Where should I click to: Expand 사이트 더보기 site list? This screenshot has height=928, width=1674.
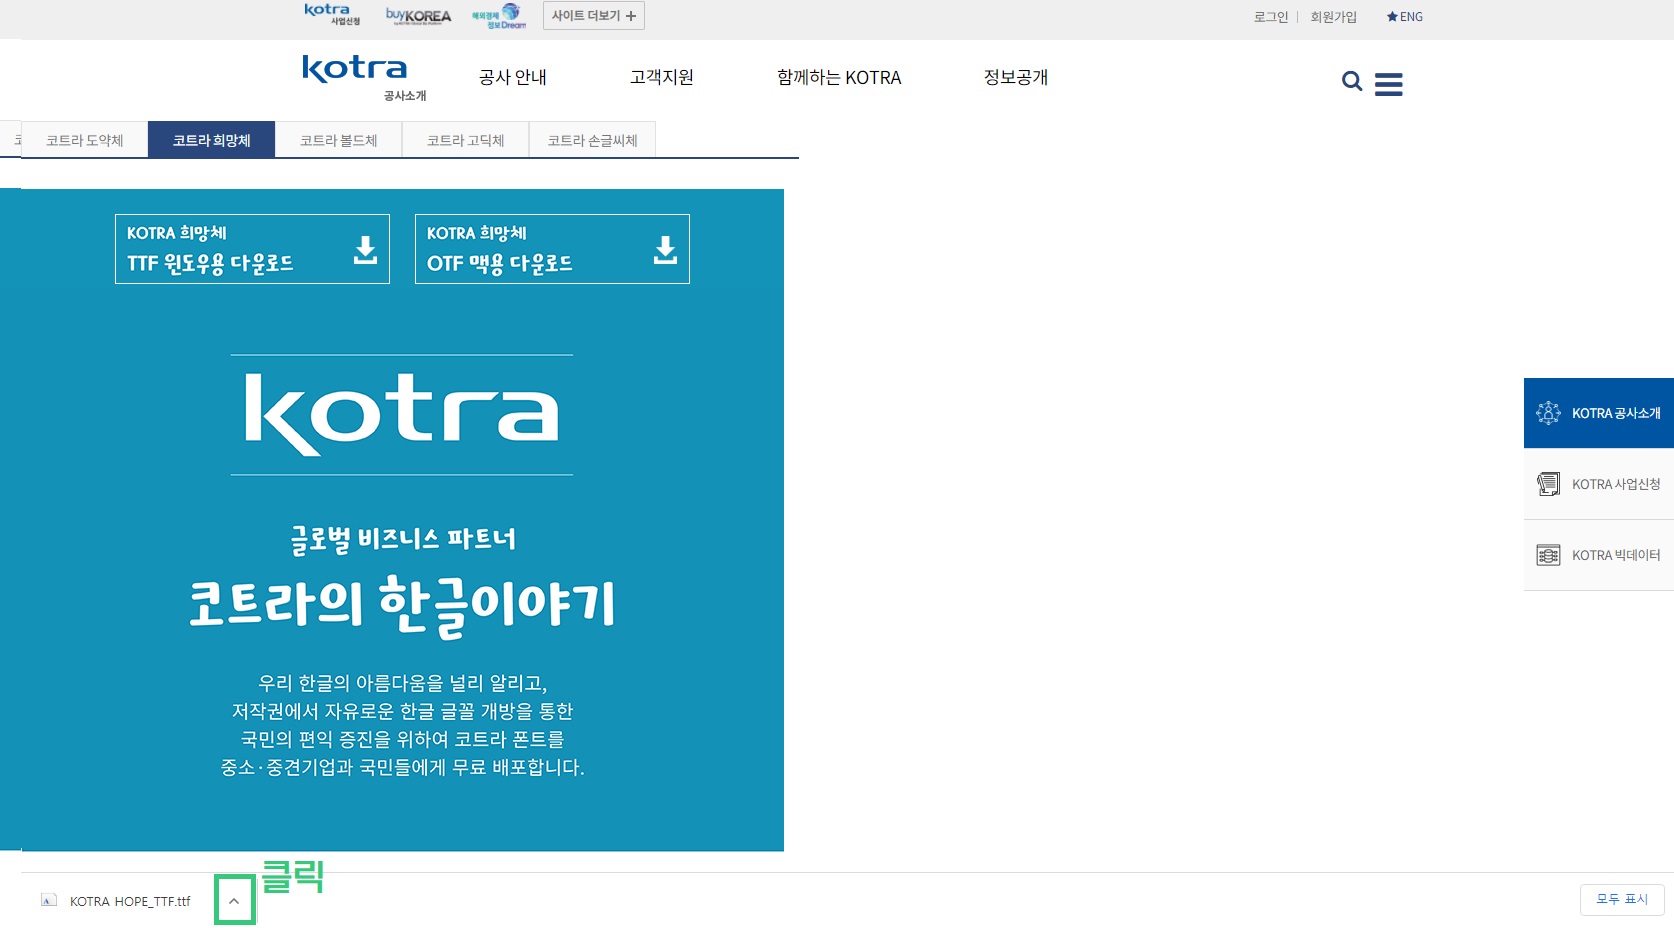tap(594, 16)
